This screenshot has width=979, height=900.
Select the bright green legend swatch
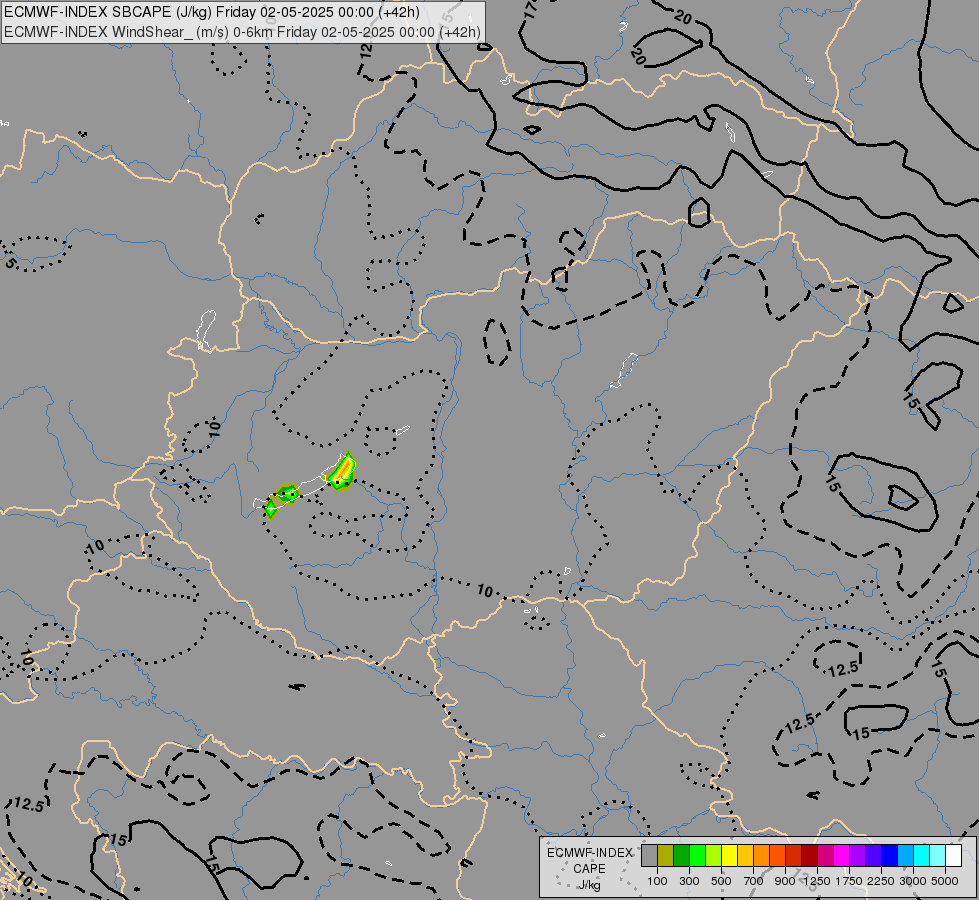pyautogui.click(x=697, y=855)
